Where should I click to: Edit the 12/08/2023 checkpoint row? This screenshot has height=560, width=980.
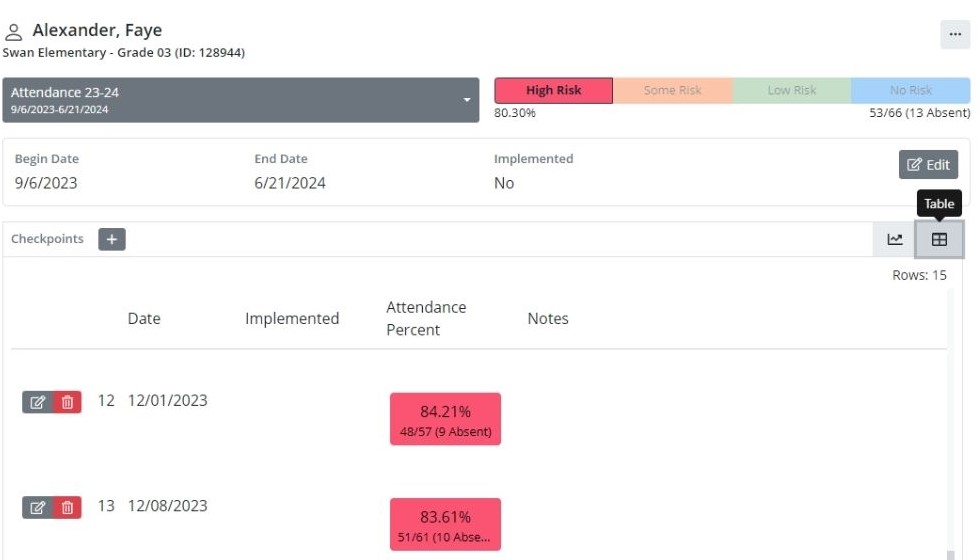click(x=38, y=507)
